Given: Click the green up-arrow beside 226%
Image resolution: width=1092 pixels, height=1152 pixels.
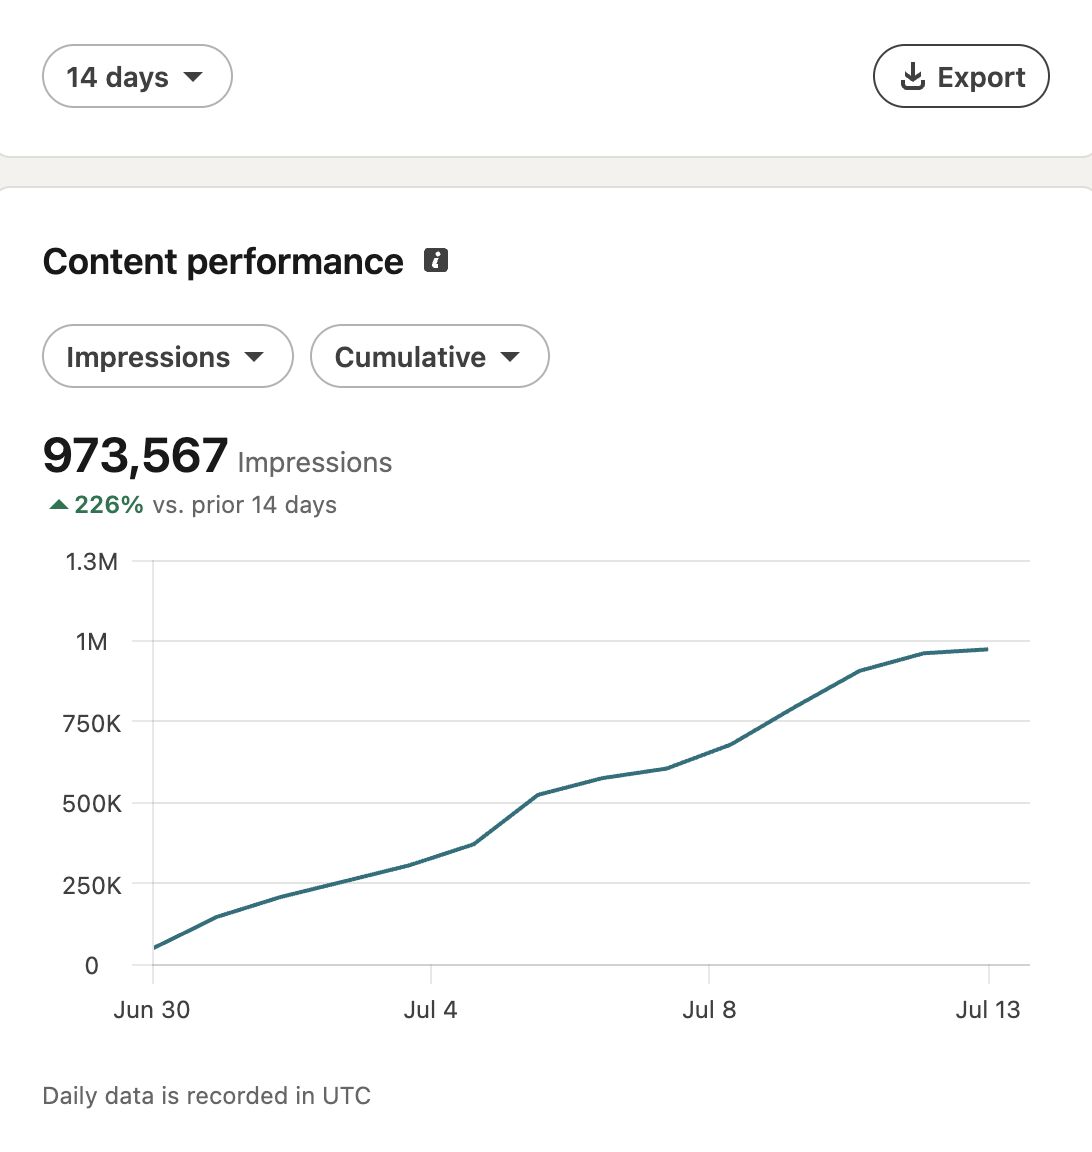Looking at the screenshot, I should (59, 505).
